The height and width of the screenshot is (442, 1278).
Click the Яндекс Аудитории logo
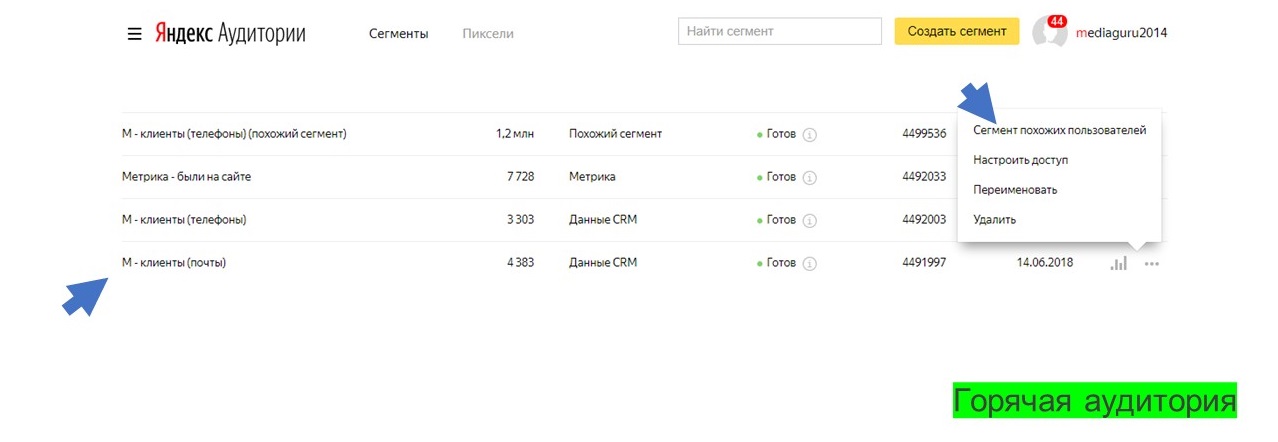click(230, 33)
